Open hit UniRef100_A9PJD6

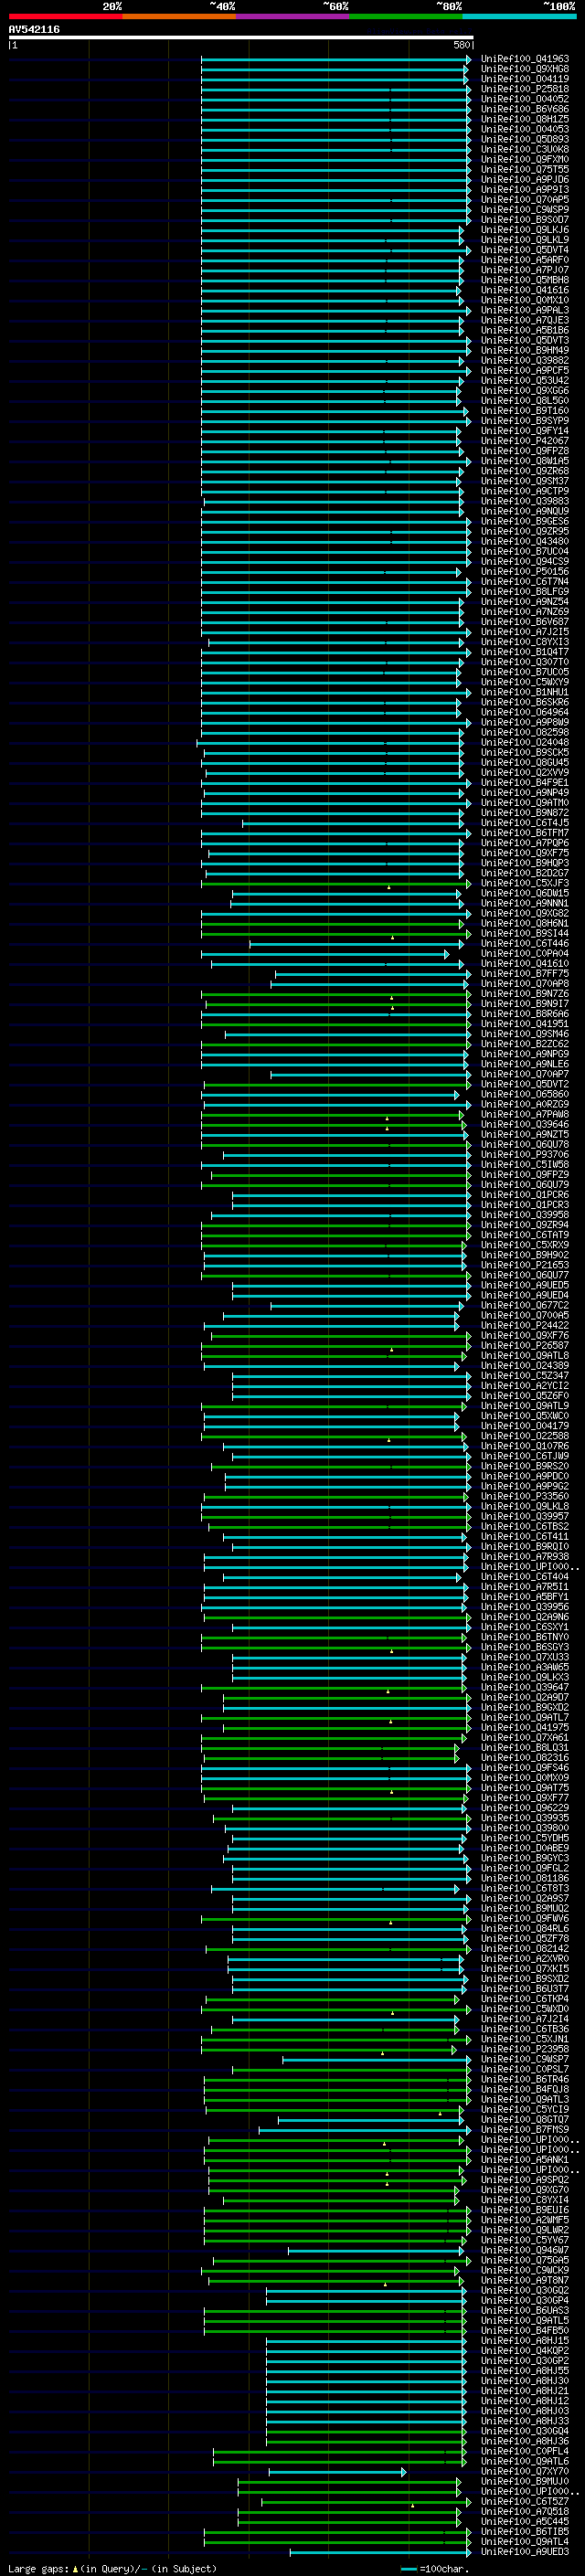coord(525,180)
